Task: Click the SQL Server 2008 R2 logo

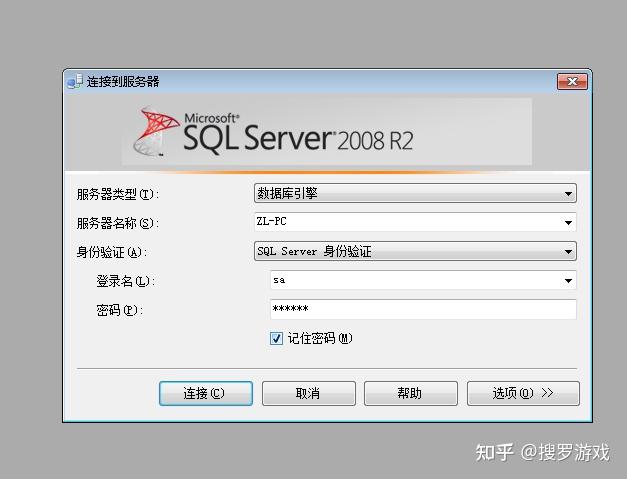Action: (x=273, y=132)
